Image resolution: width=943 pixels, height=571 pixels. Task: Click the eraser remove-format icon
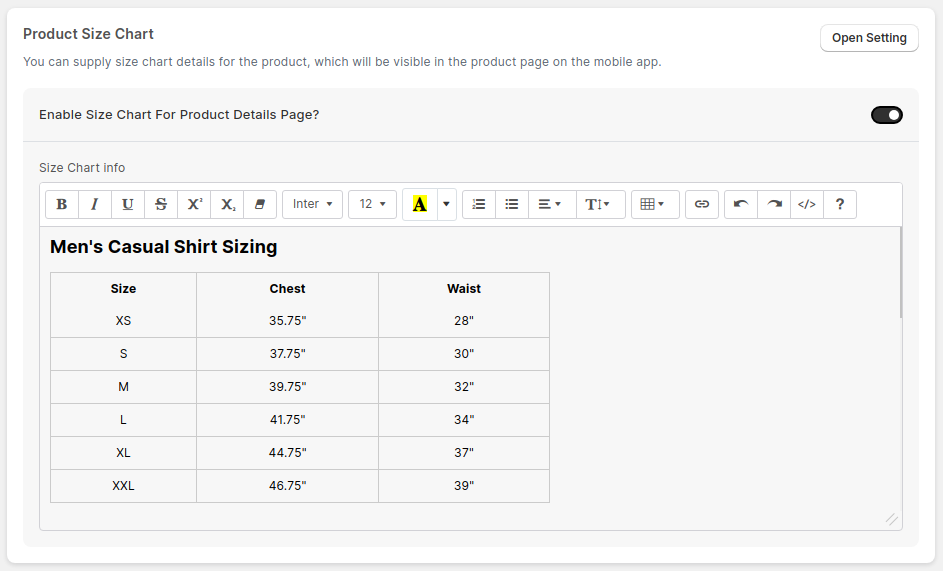(260, 205)
